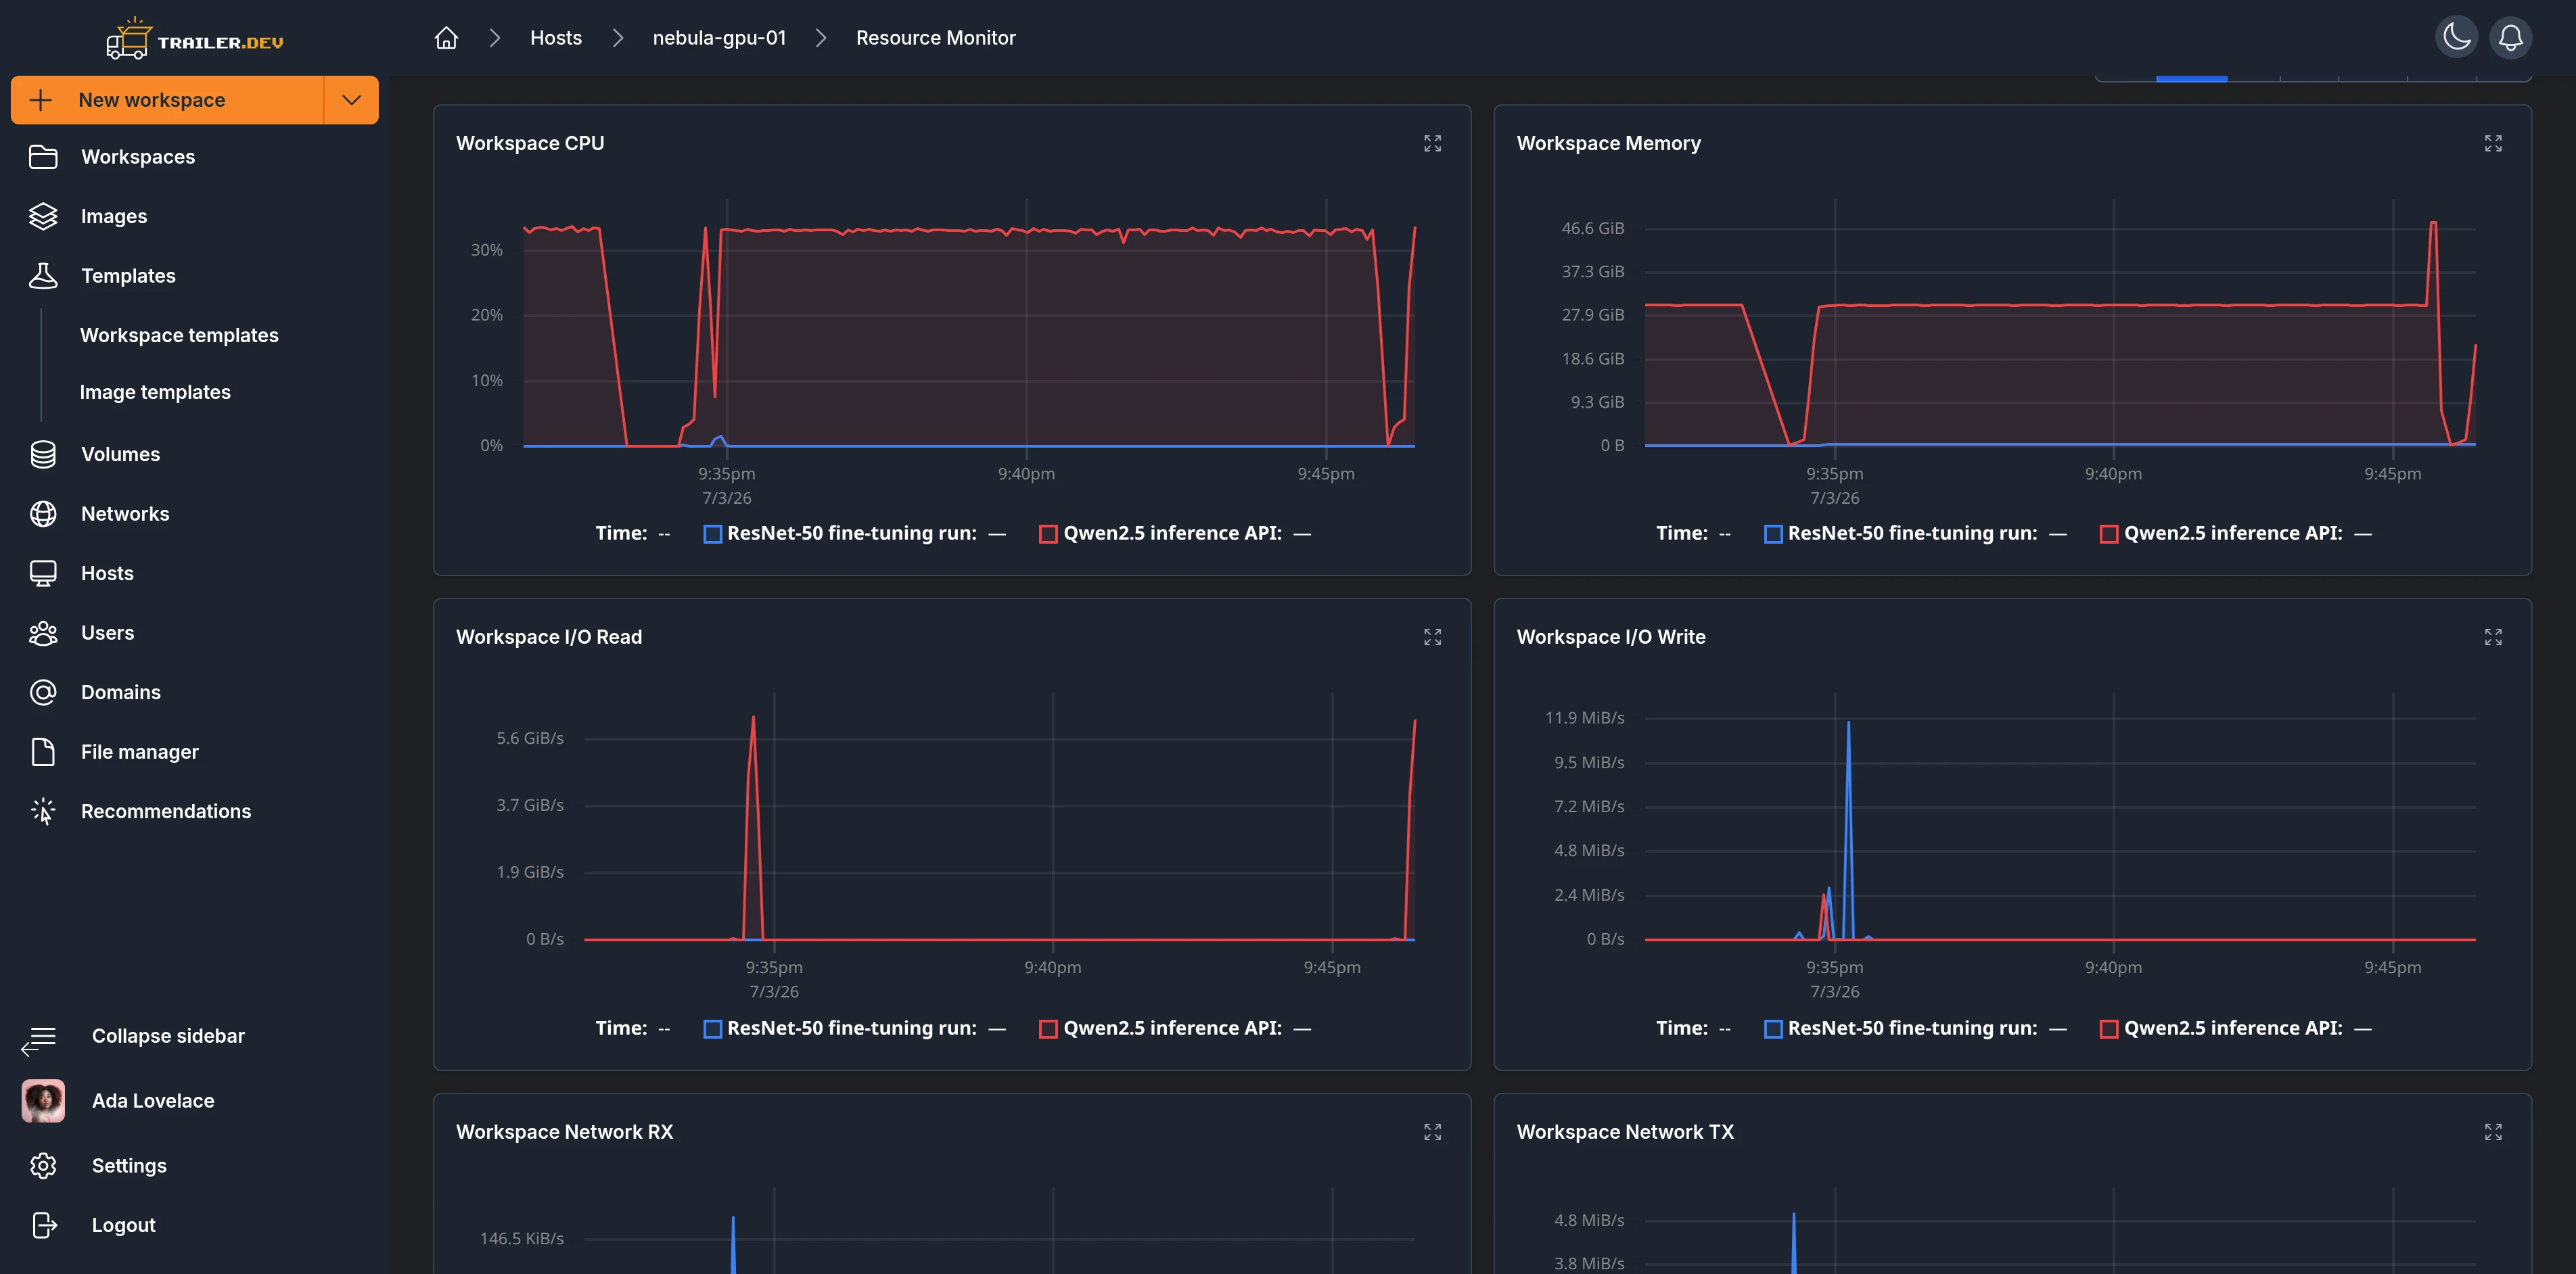This screenshot has width=2576, height=1274.
Task: Open the notifications bell
Action: [x=2510, y=38]
